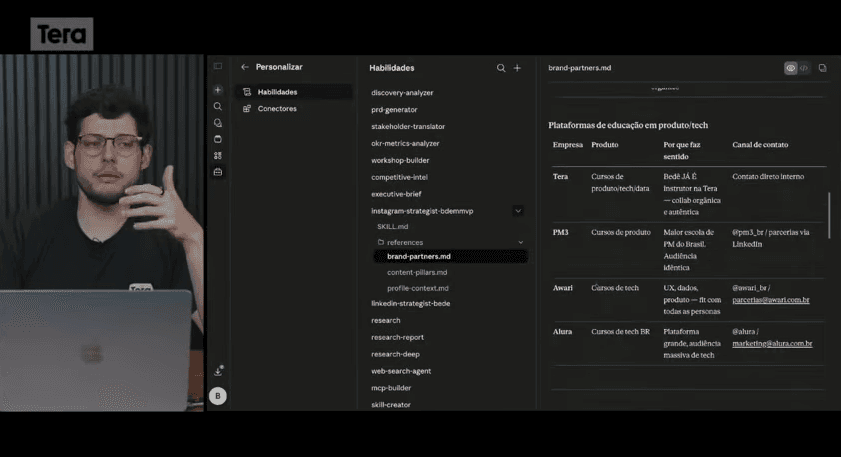The height and width of the screenshot is (457, 841).
Task: Open chats history icon in rail
Action: pos(218,123)
